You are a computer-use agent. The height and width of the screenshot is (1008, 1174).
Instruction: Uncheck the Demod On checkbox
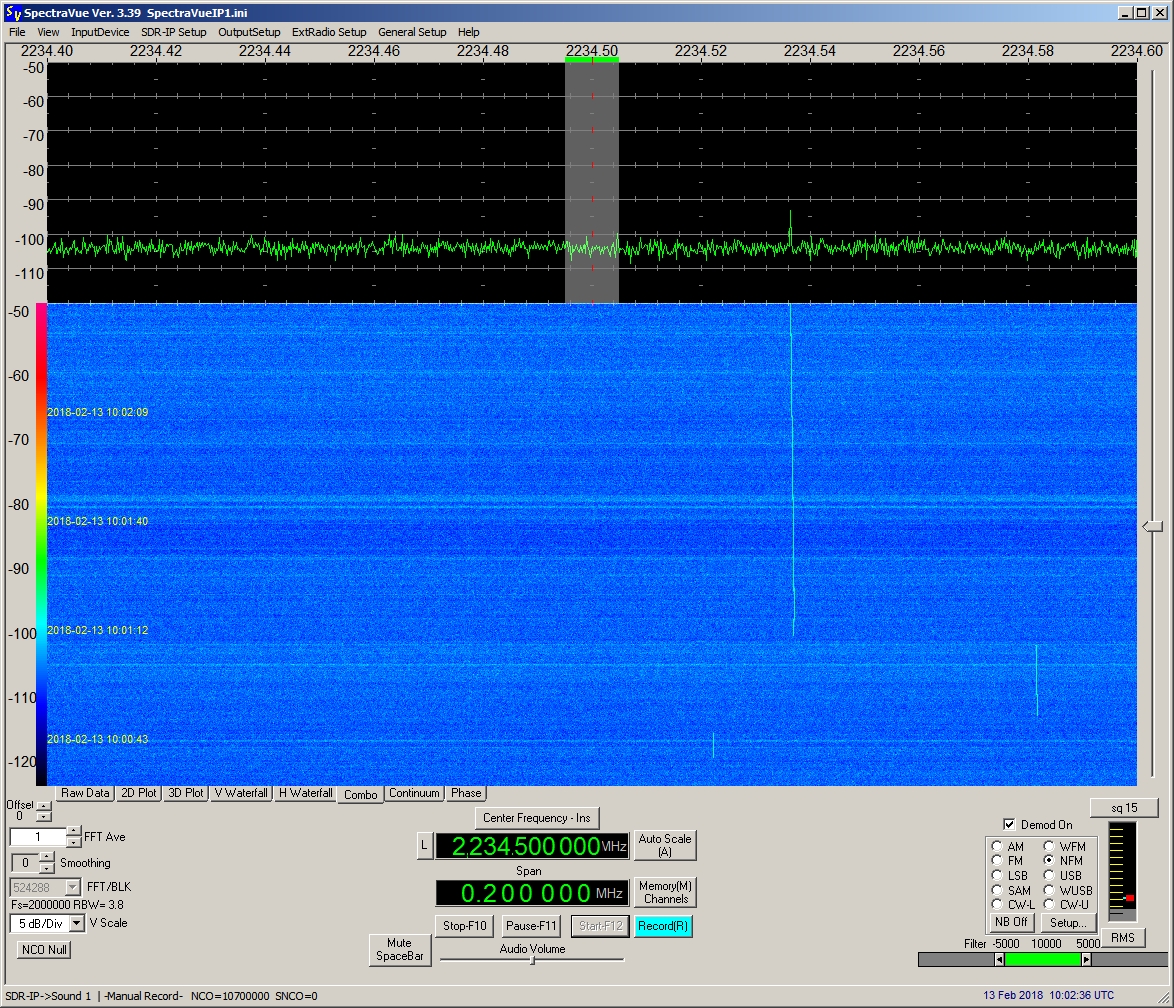tap(1009, 825)
